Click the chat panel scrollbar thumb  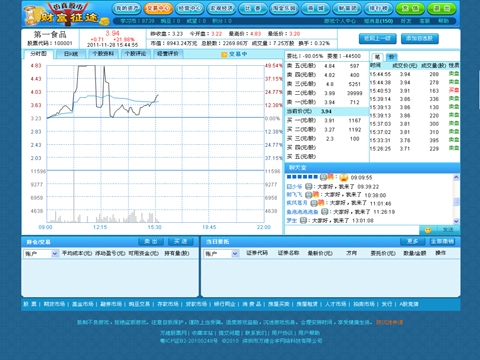456,202
